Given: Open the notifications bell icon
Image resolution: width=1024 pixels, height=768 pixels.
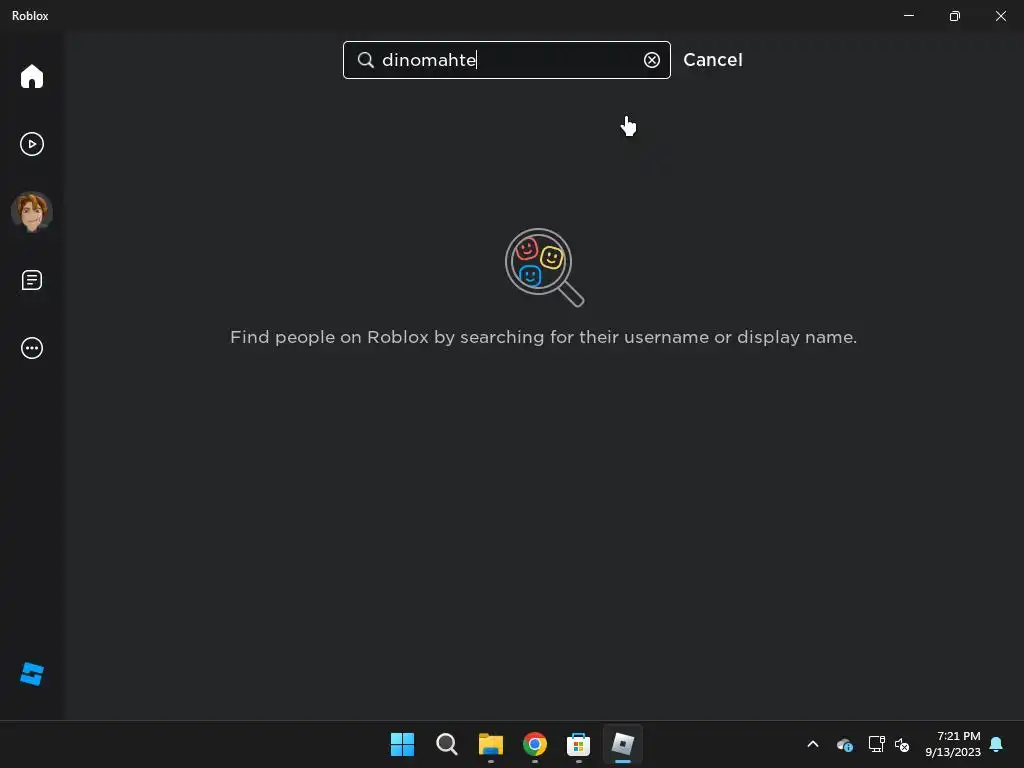Looking at the screenshot, I should (x=997, y=744).
